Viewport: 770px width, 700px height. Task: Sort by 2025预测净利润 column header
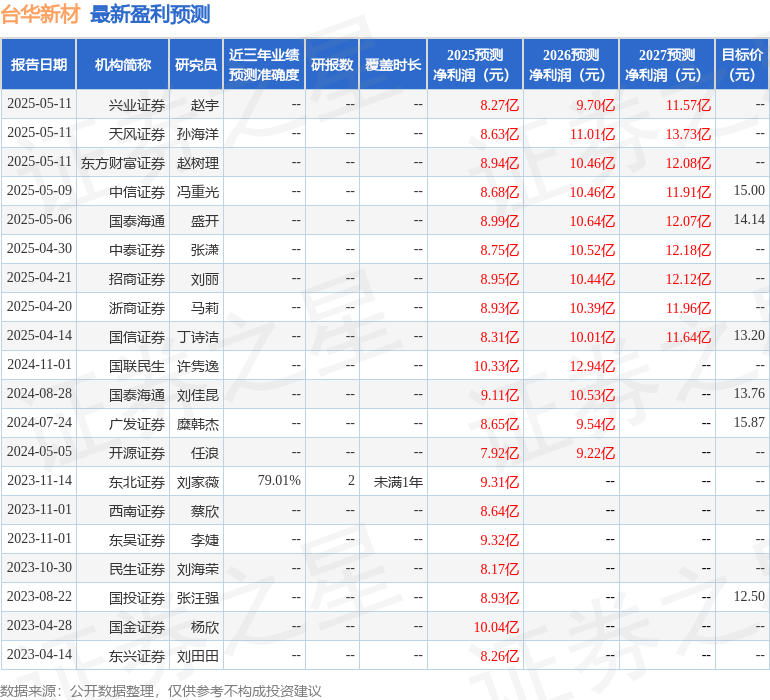pos(475,65)
